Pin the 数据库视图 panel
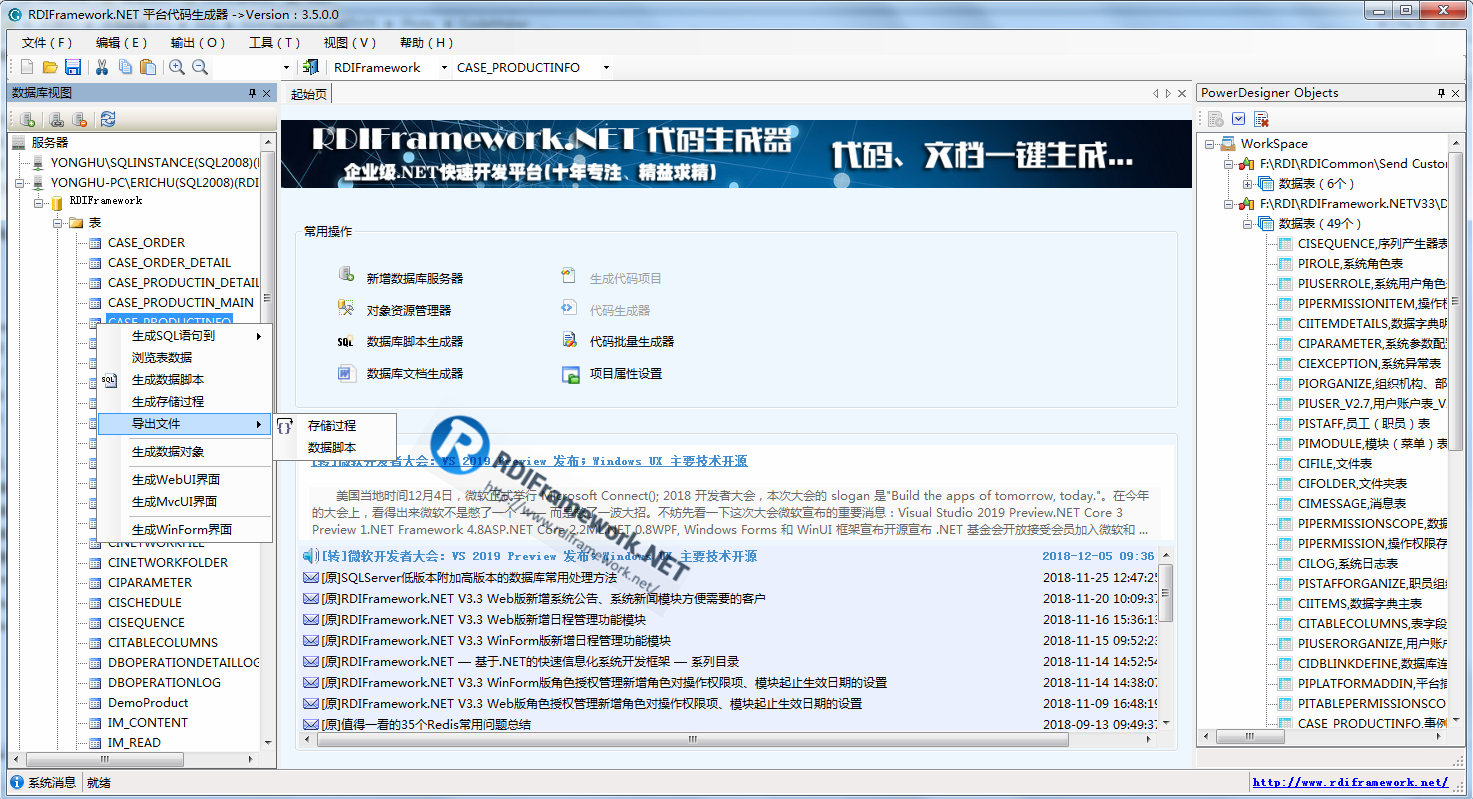The width and height of the screenshot is (1473, 799). tap(252, 93)
